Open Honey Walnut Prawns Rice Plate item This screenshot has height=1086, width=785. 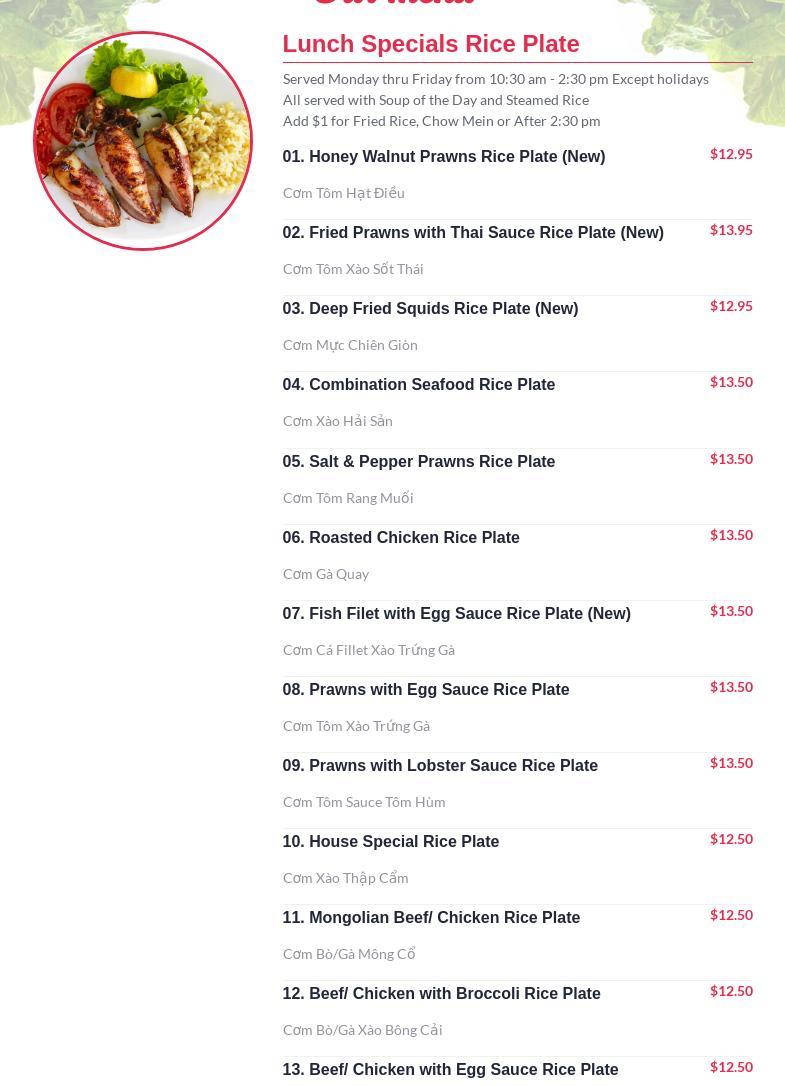click(x=444, y=157)
